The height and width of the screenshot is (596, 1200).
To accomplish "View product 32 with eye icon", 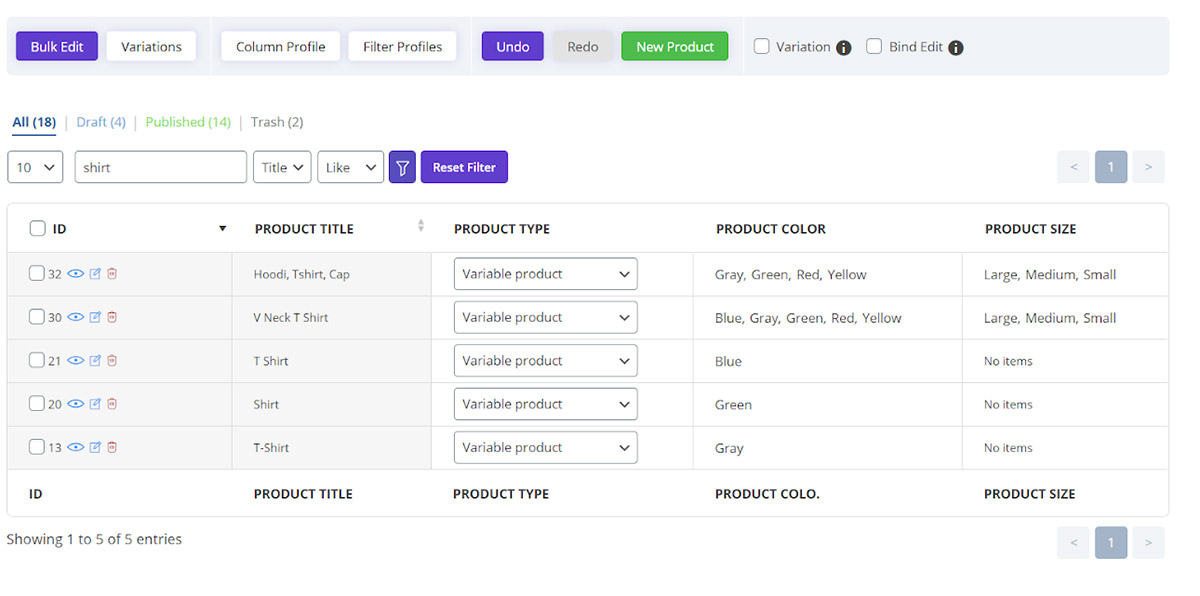I will pos(76,273).
